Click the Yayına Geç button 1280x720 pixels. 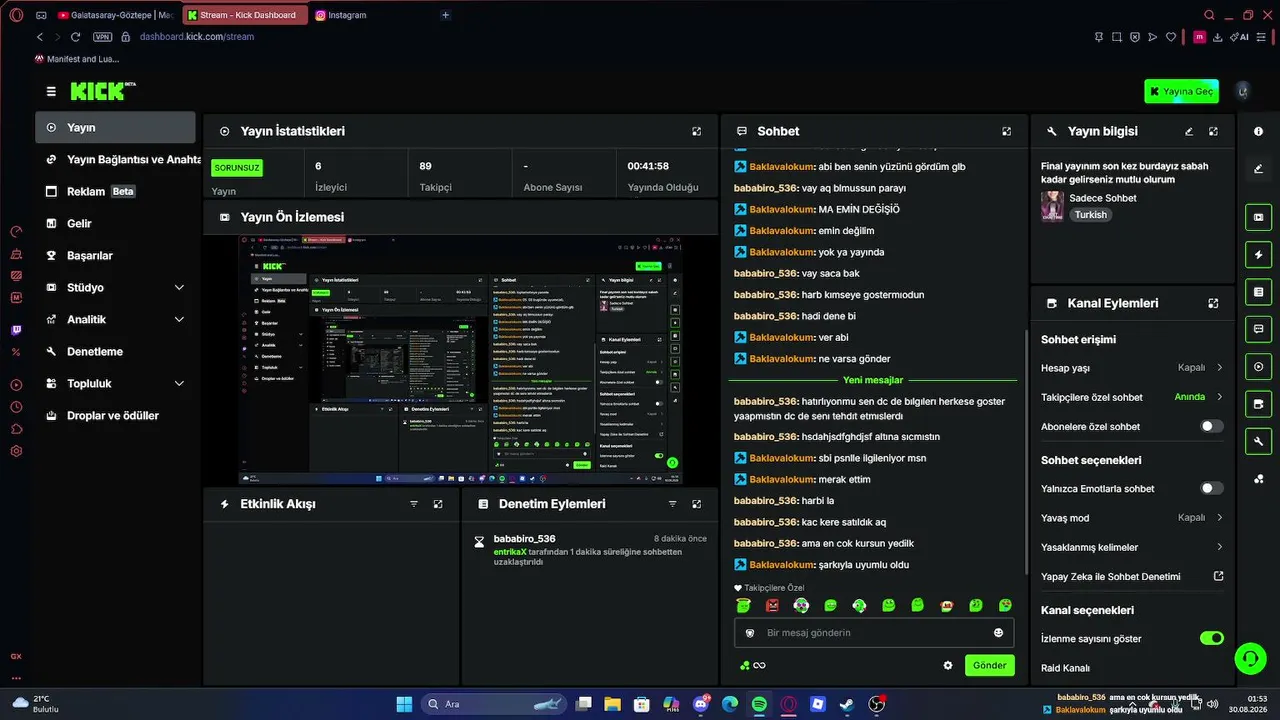1181,91
